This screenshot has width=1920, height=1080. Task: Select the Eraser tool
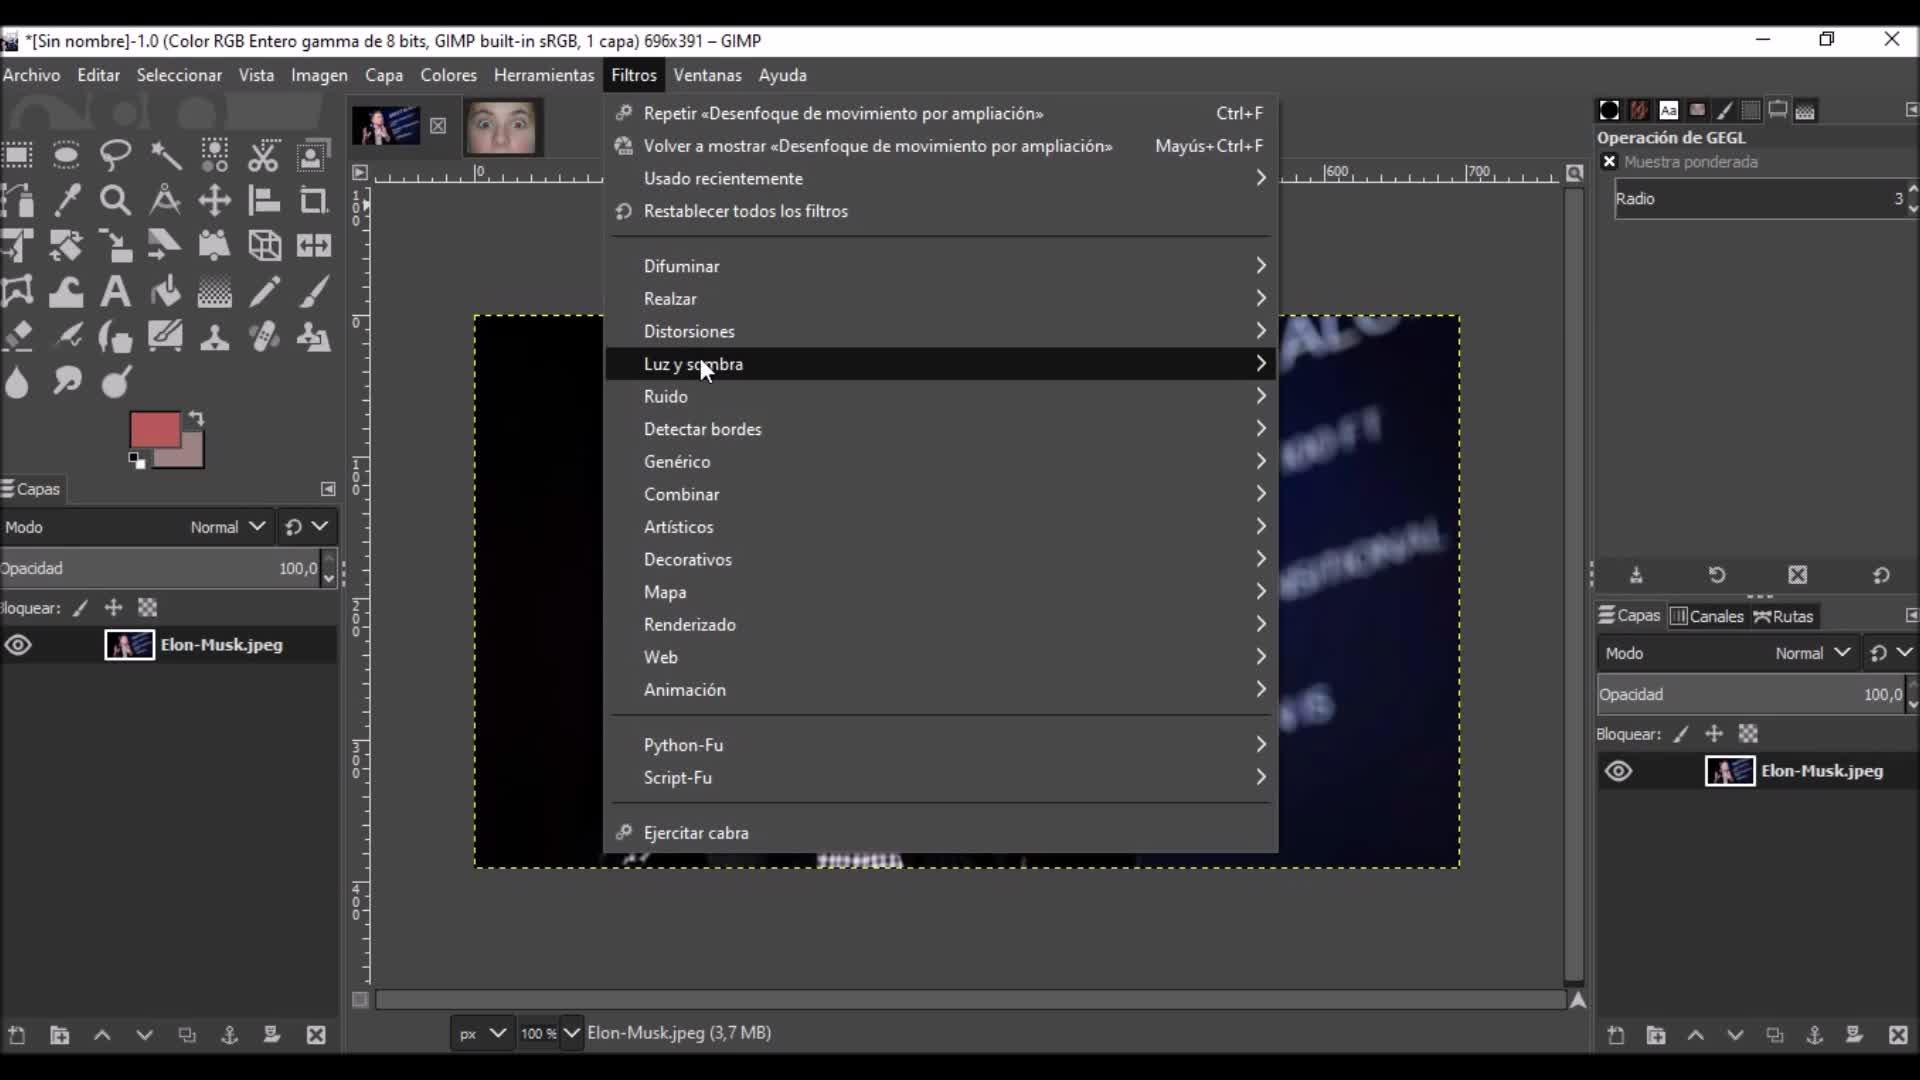(18, 337)
